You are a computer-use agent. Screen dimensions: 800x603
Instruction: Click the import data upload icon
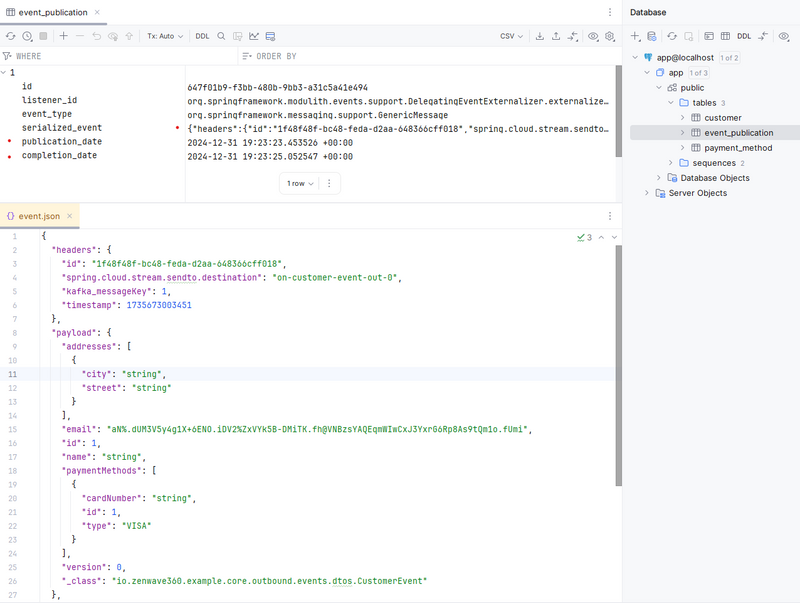[556, 36]
